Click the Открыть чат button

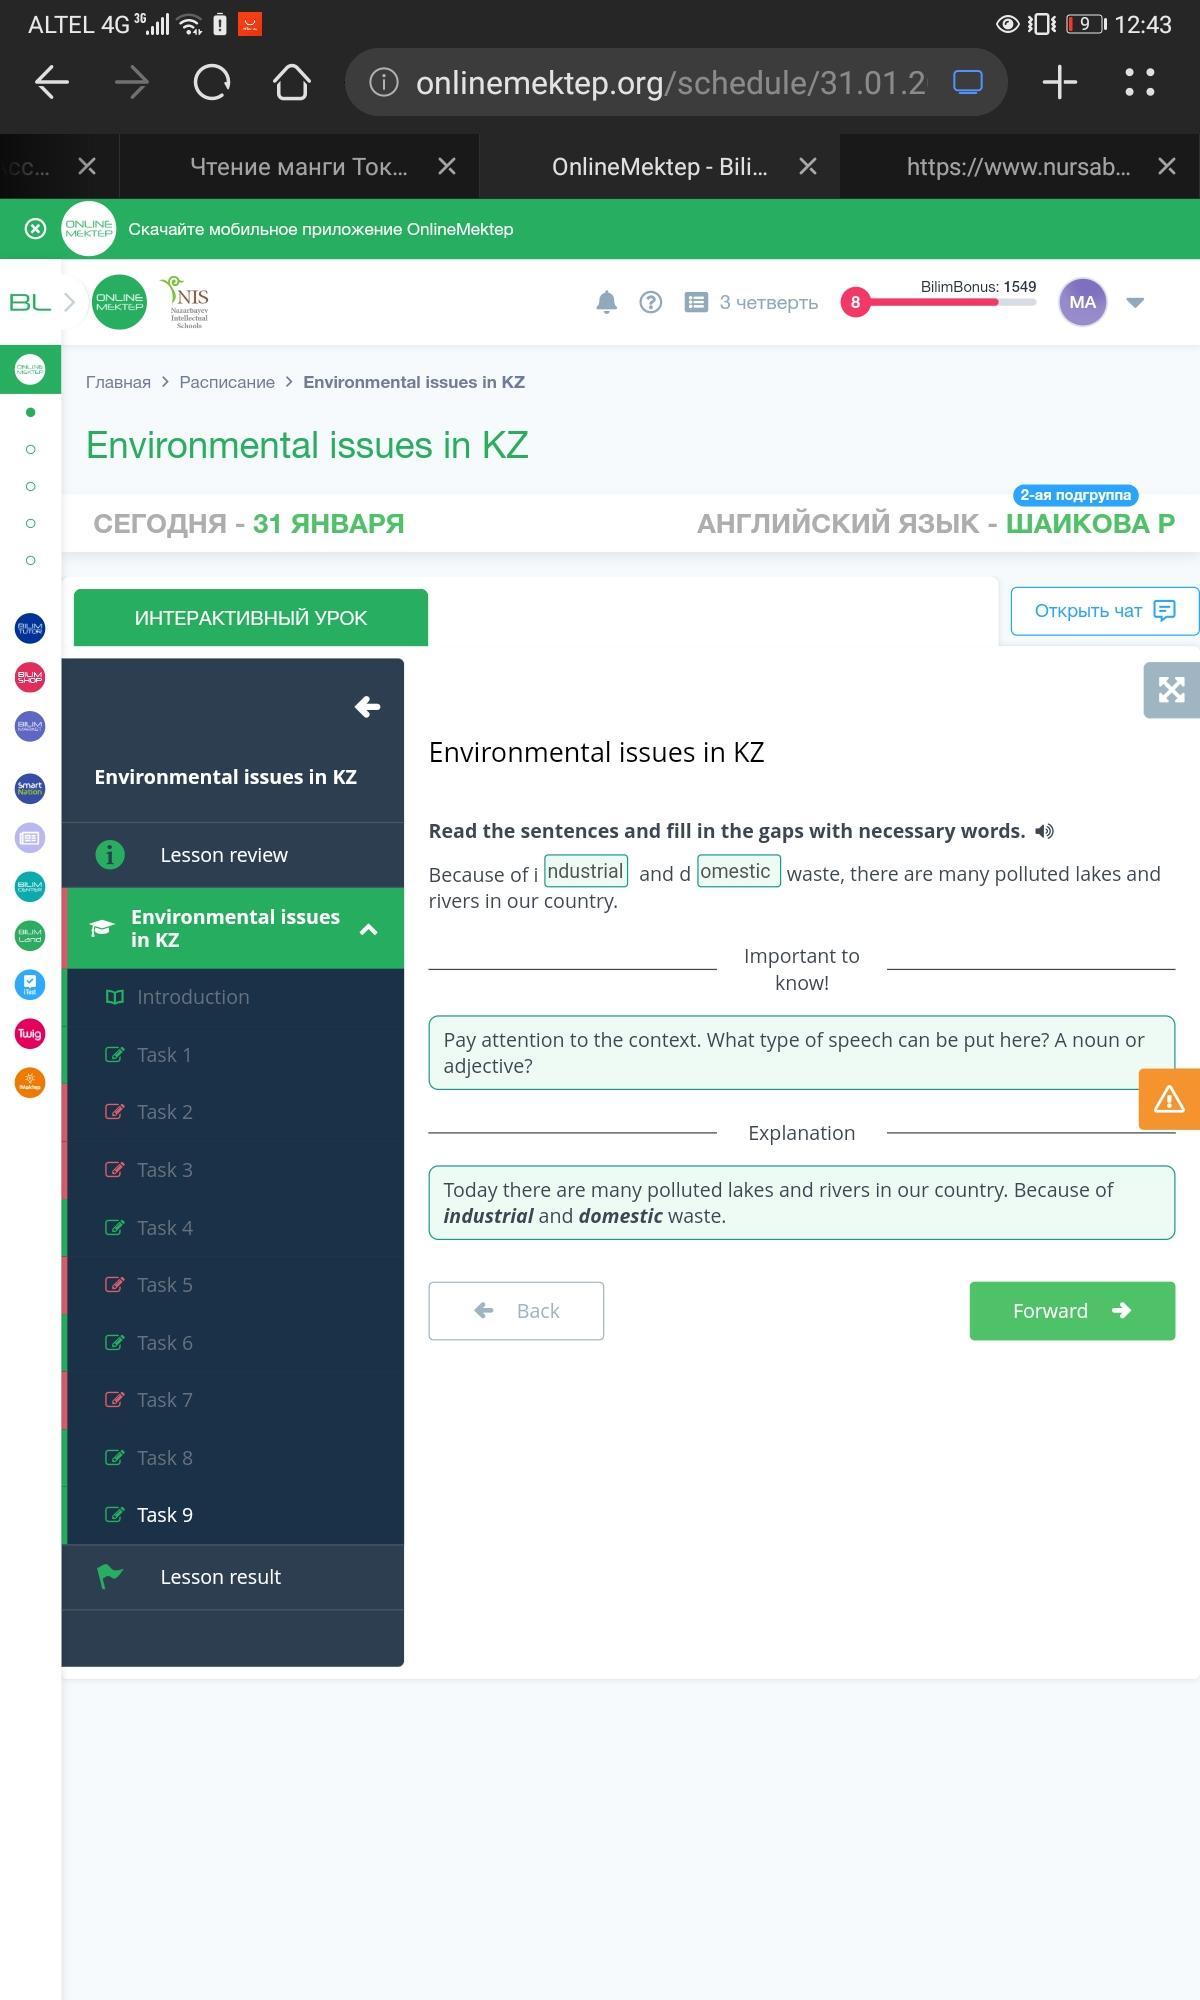(x=1104, y=611)
